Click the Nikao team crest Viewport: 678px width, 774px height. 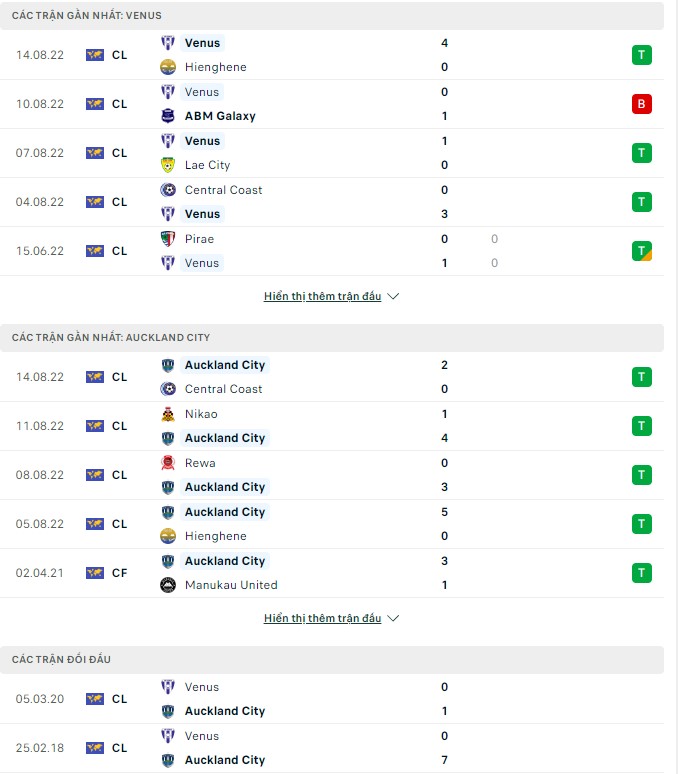168,414
